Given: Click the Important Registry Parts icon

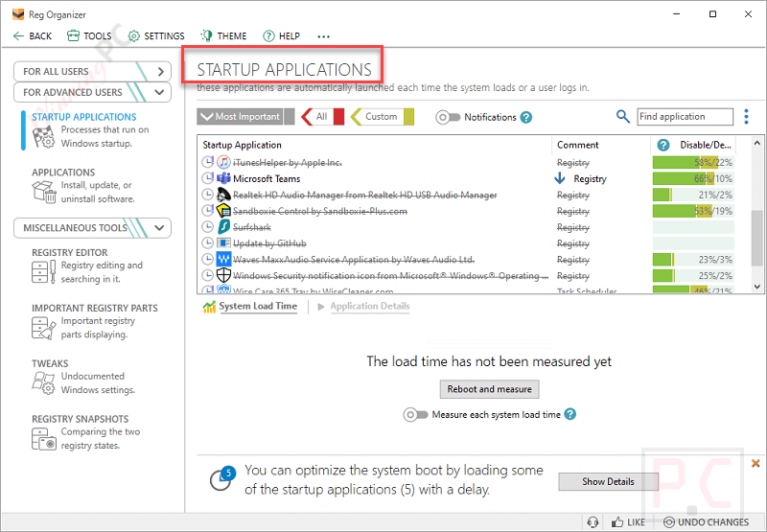Looking at the screenshot, I should [44, 328].
